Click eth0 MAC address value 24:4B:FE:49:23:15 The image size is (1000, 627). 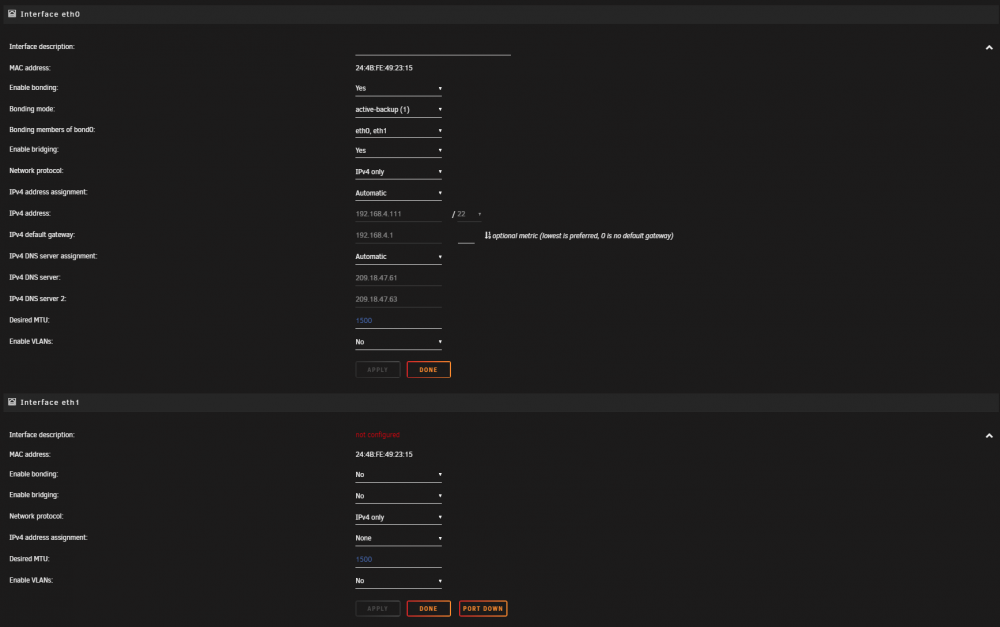tap(384, 68)
